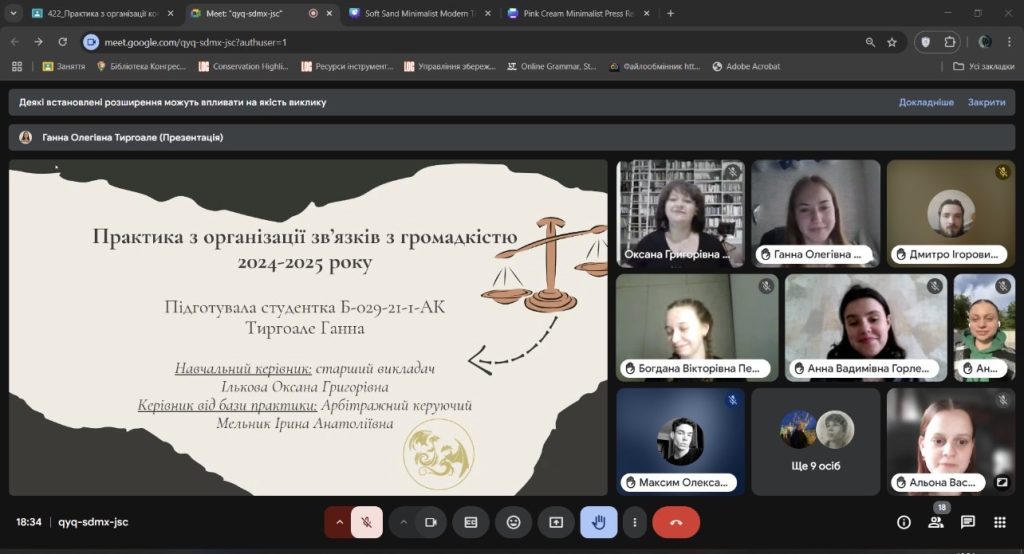Click the red leave call button

[x=676, y=522]
